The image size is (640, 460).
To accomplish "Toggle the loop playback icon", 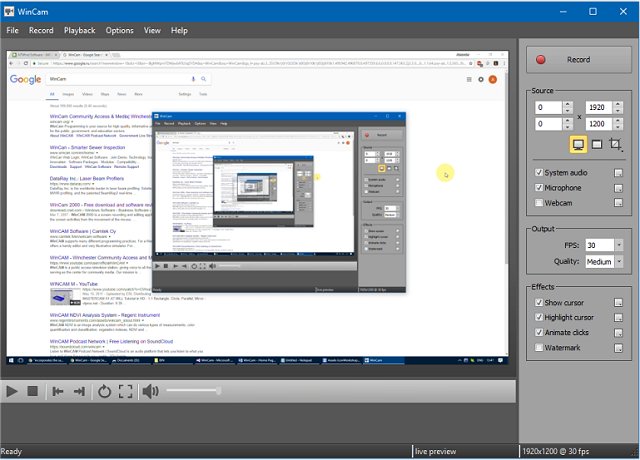I will pyautogui.click(x=104, y=391).
